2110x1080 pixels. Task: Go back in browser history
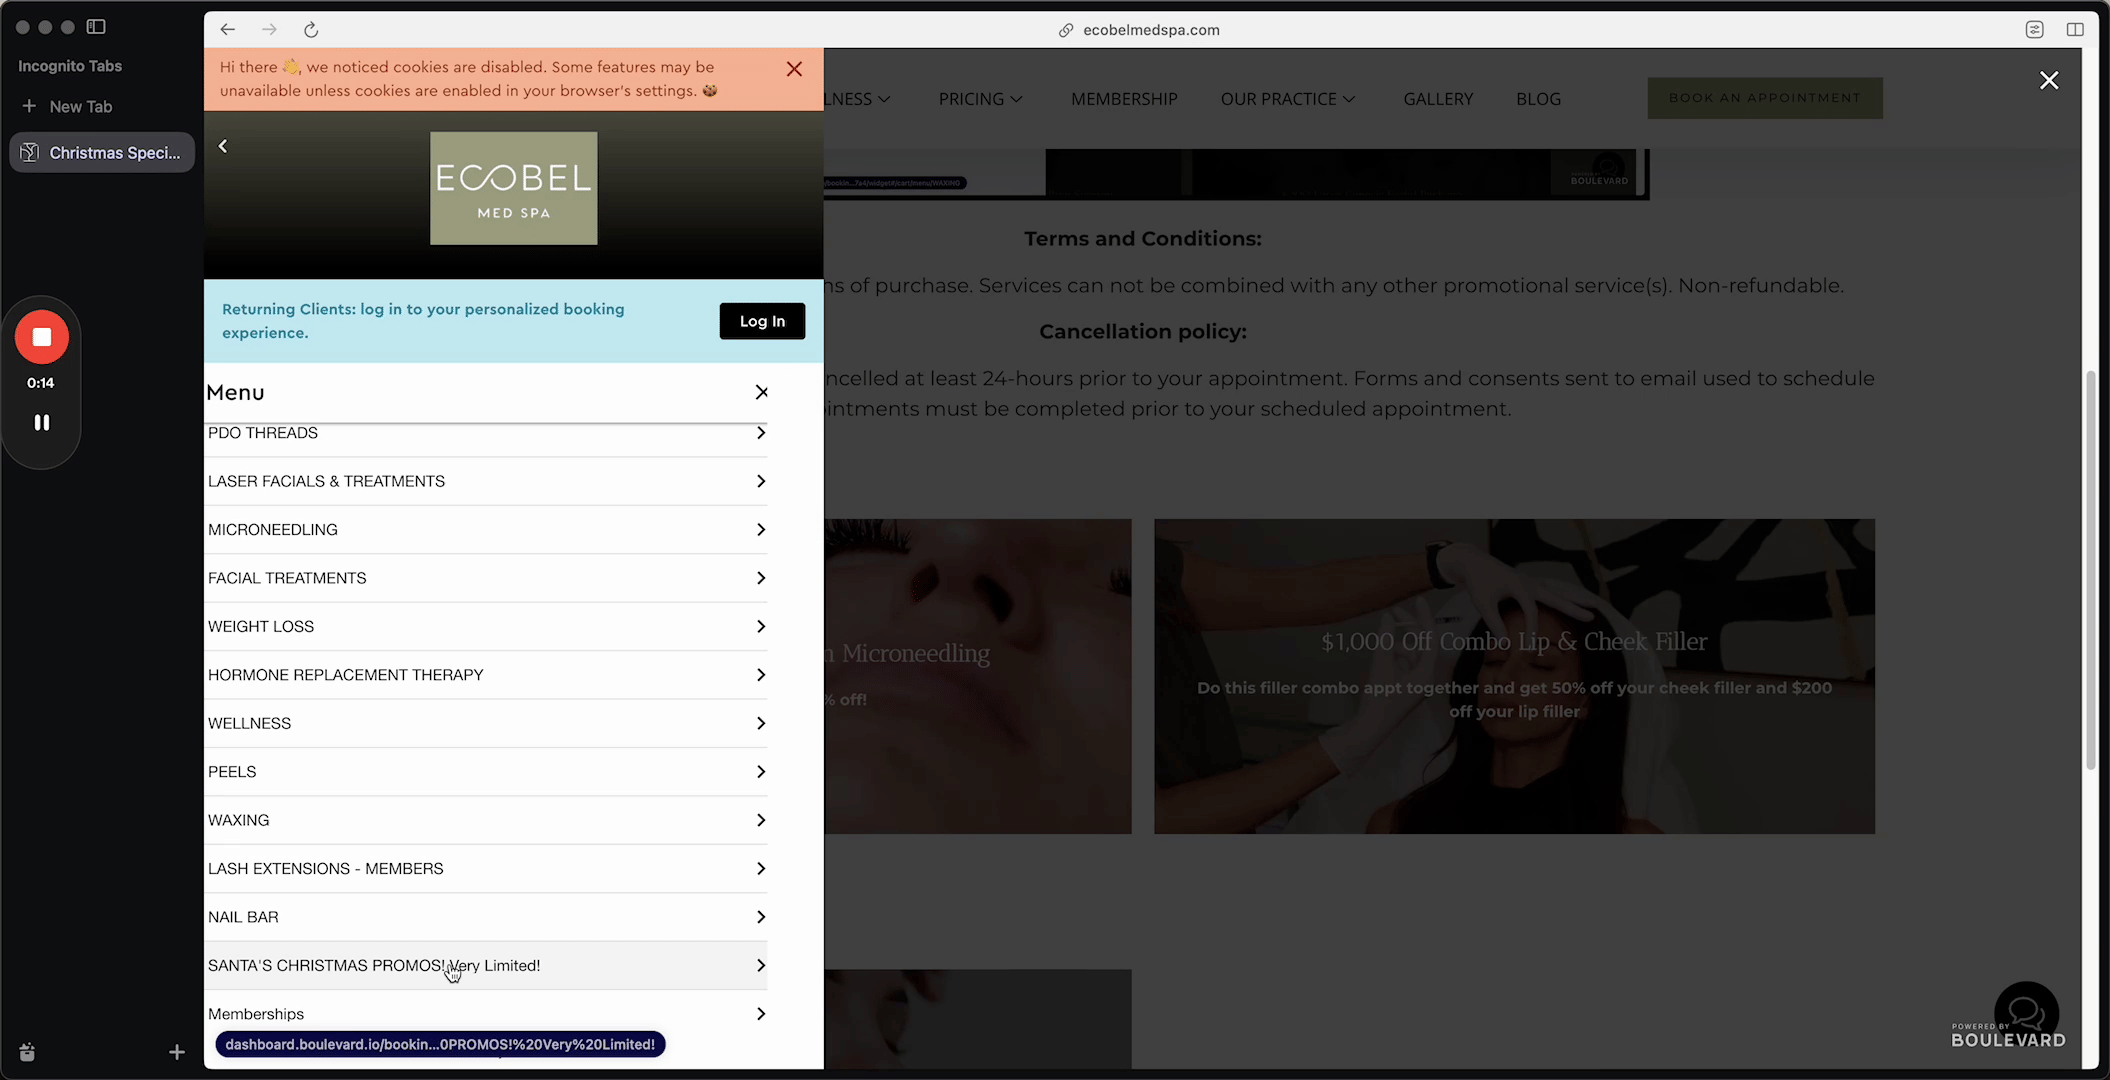228,30
